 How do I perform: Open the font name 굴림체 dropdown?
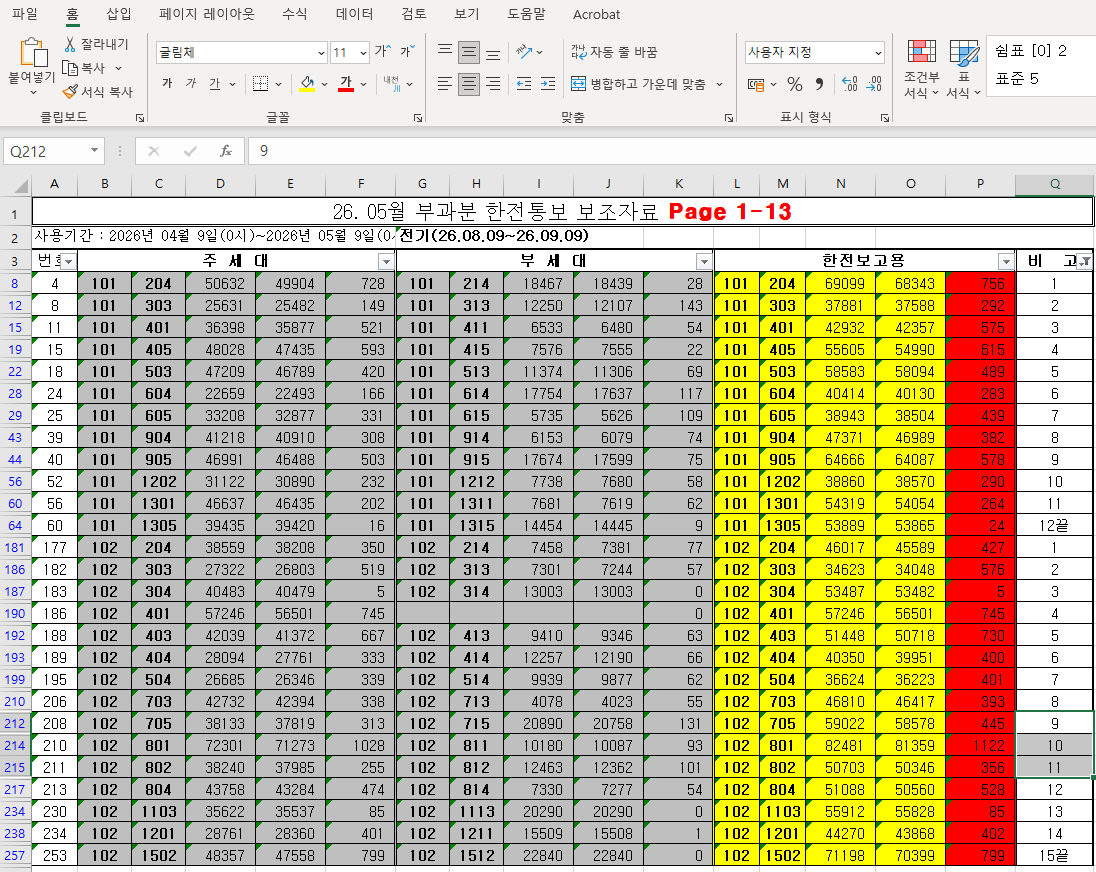(321, 53)
